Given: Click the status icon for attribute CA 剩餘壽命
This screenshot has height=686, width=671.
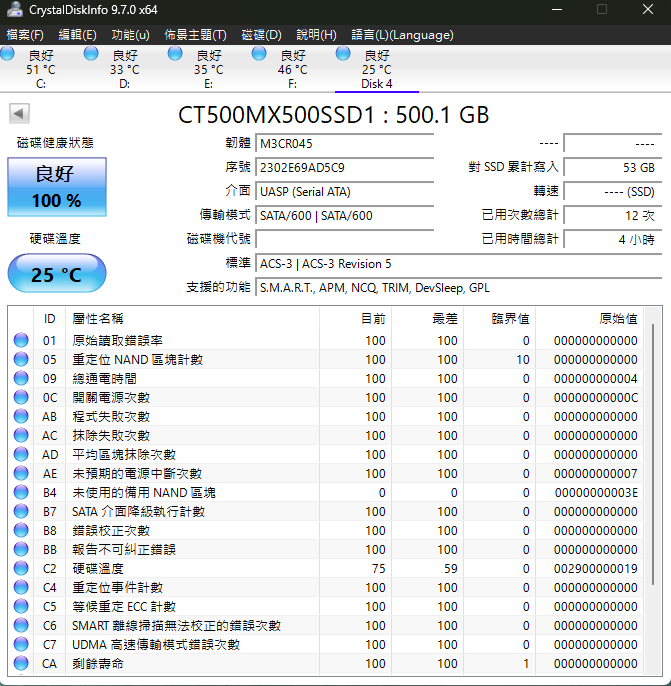Looking at the screenshot, I should pos(21,663).
